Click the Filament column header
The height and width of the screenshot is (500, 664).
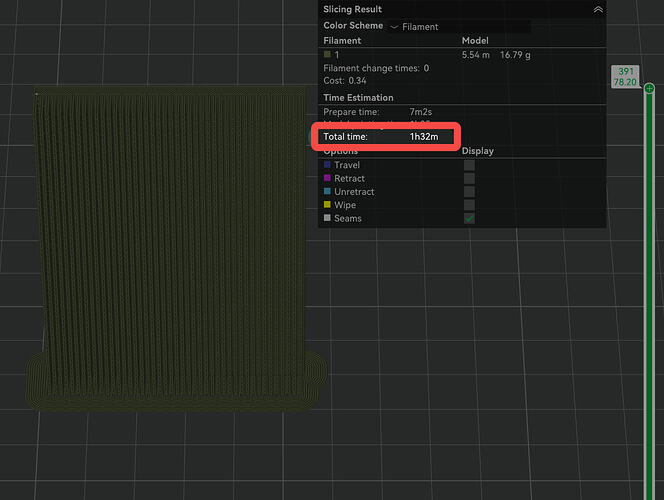342,41
